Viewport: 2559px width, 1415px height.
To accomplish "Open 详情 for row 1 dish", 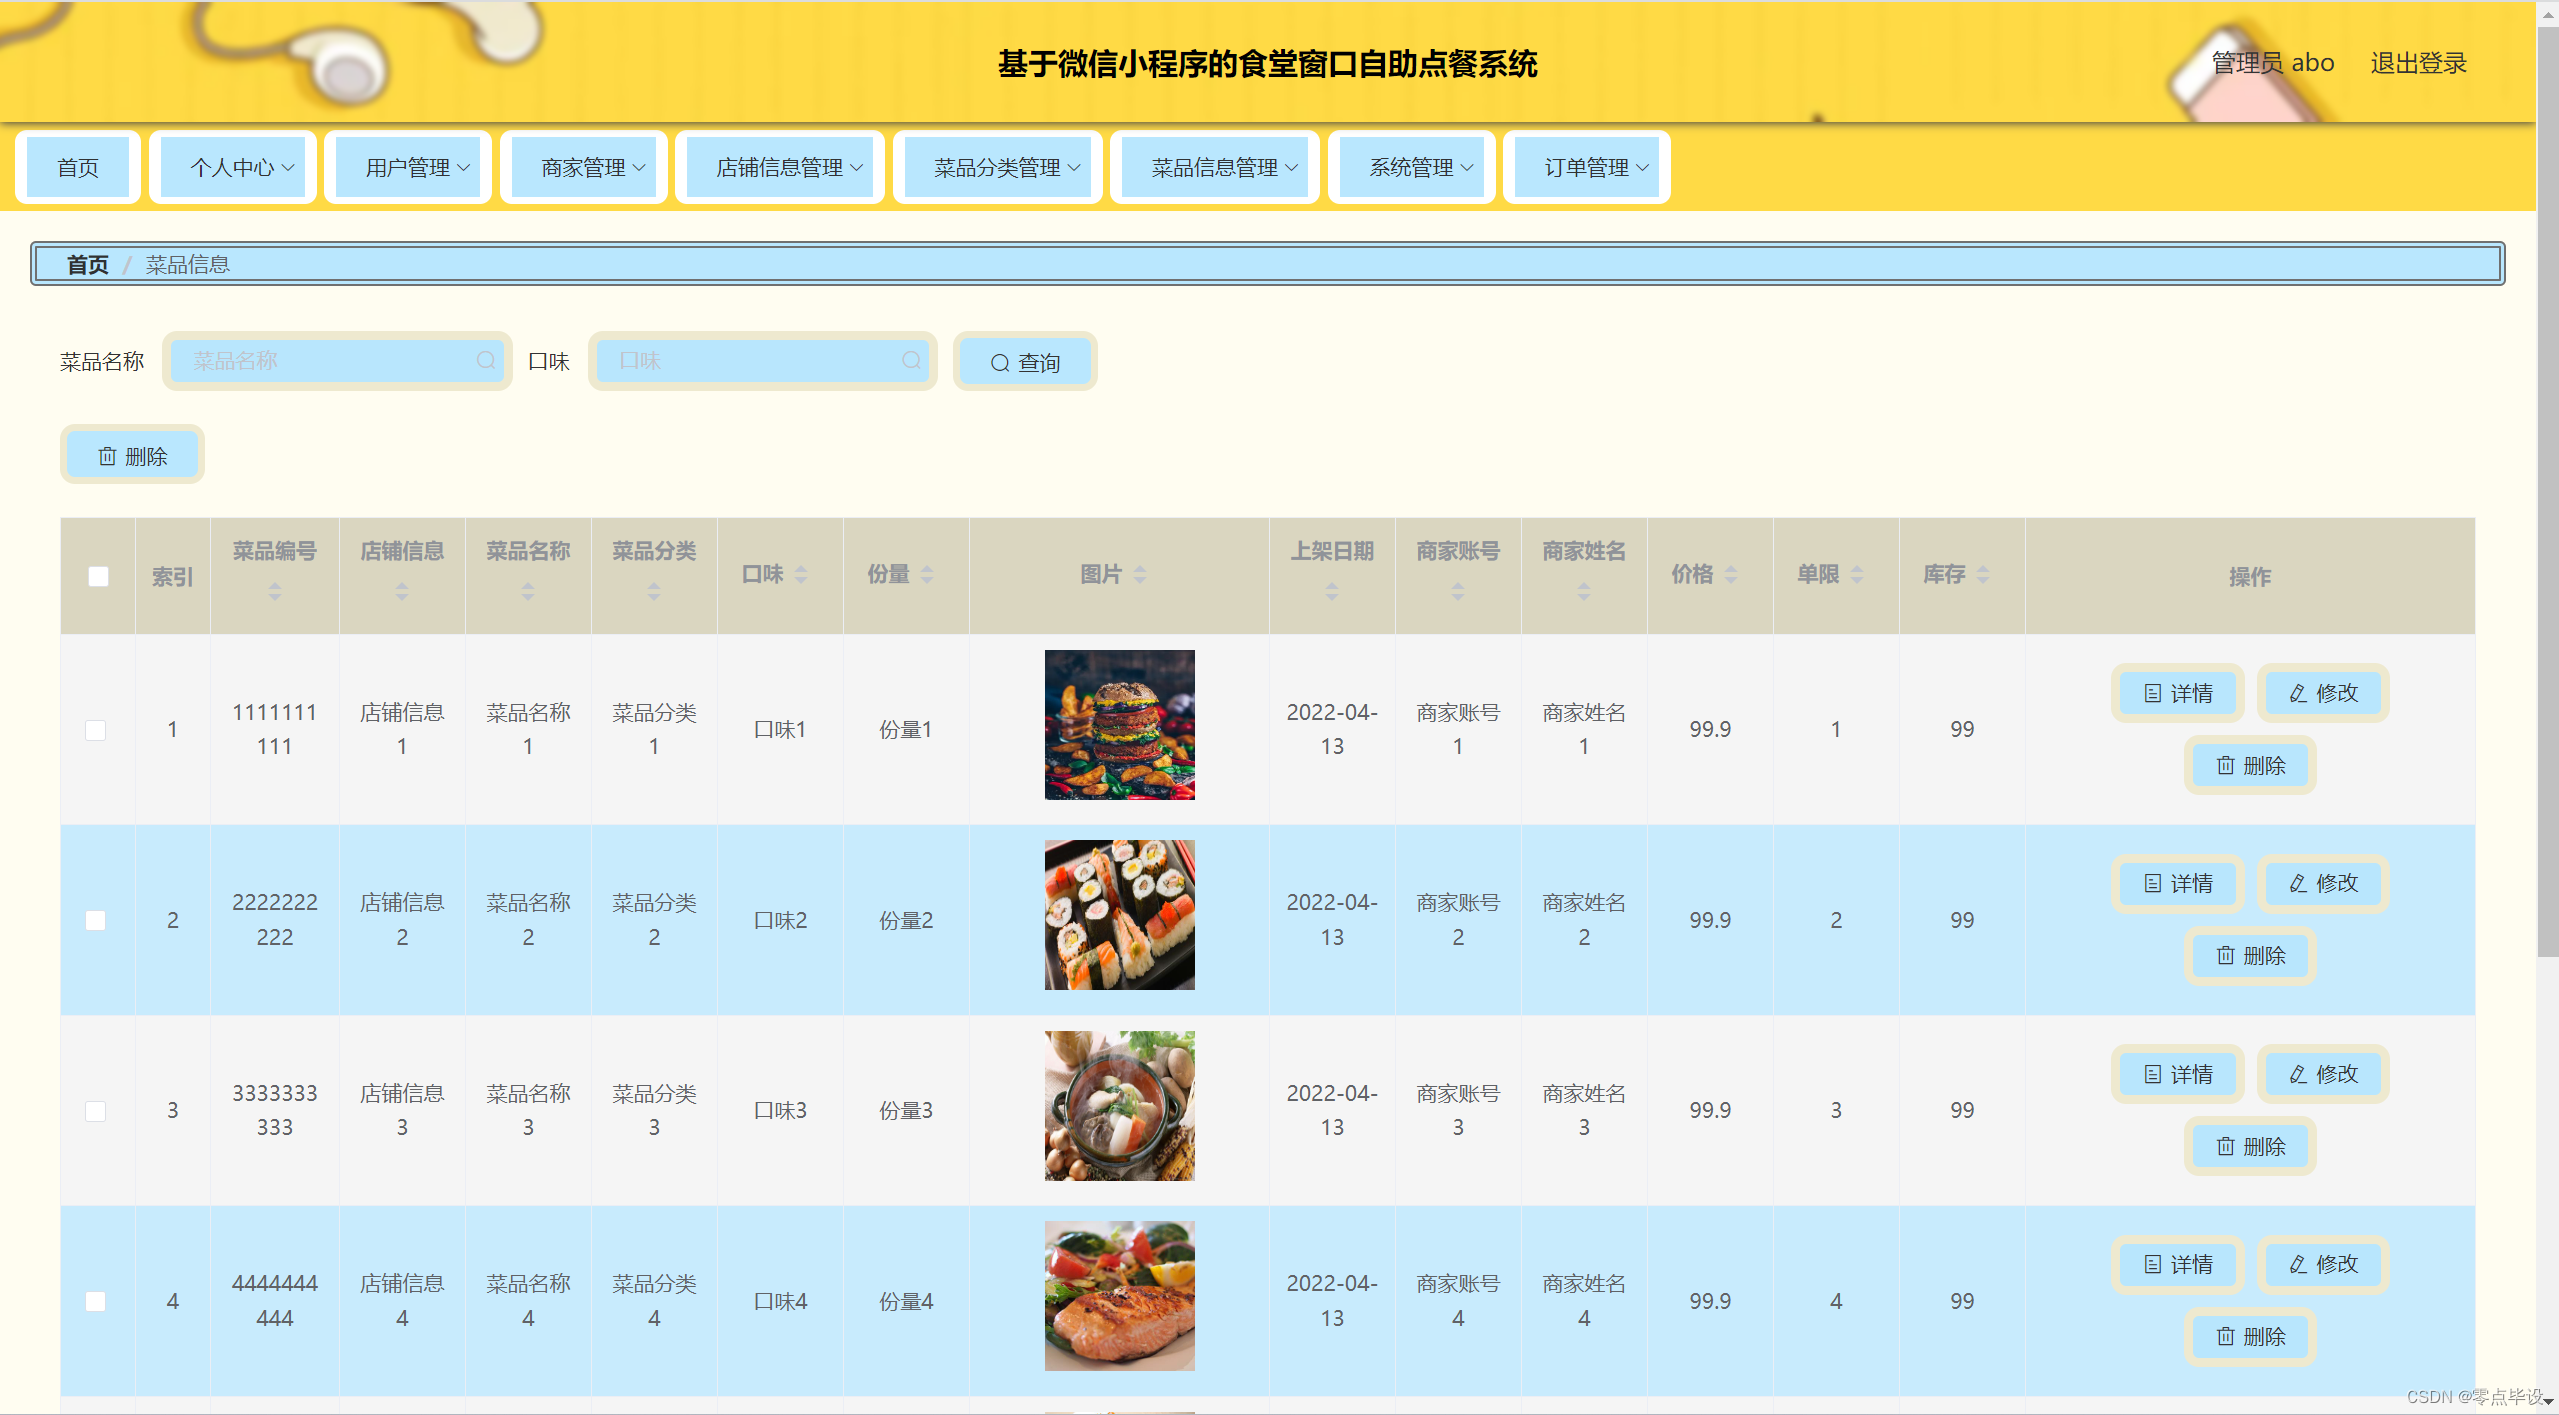I will [2178, 693].
